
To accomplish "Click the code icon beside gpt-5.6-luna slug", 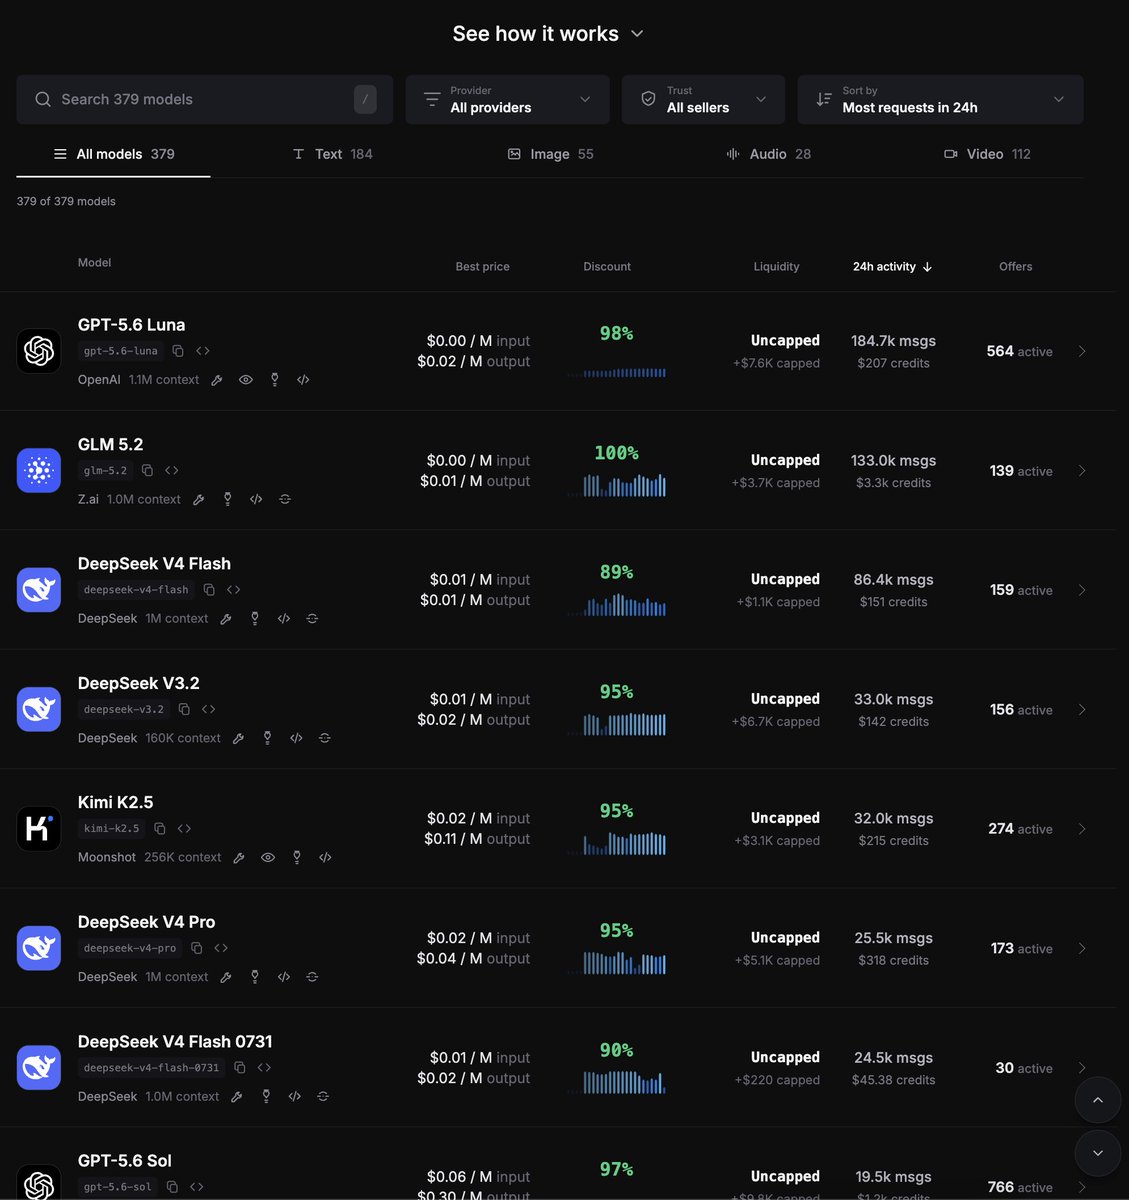I will (203, 351).
